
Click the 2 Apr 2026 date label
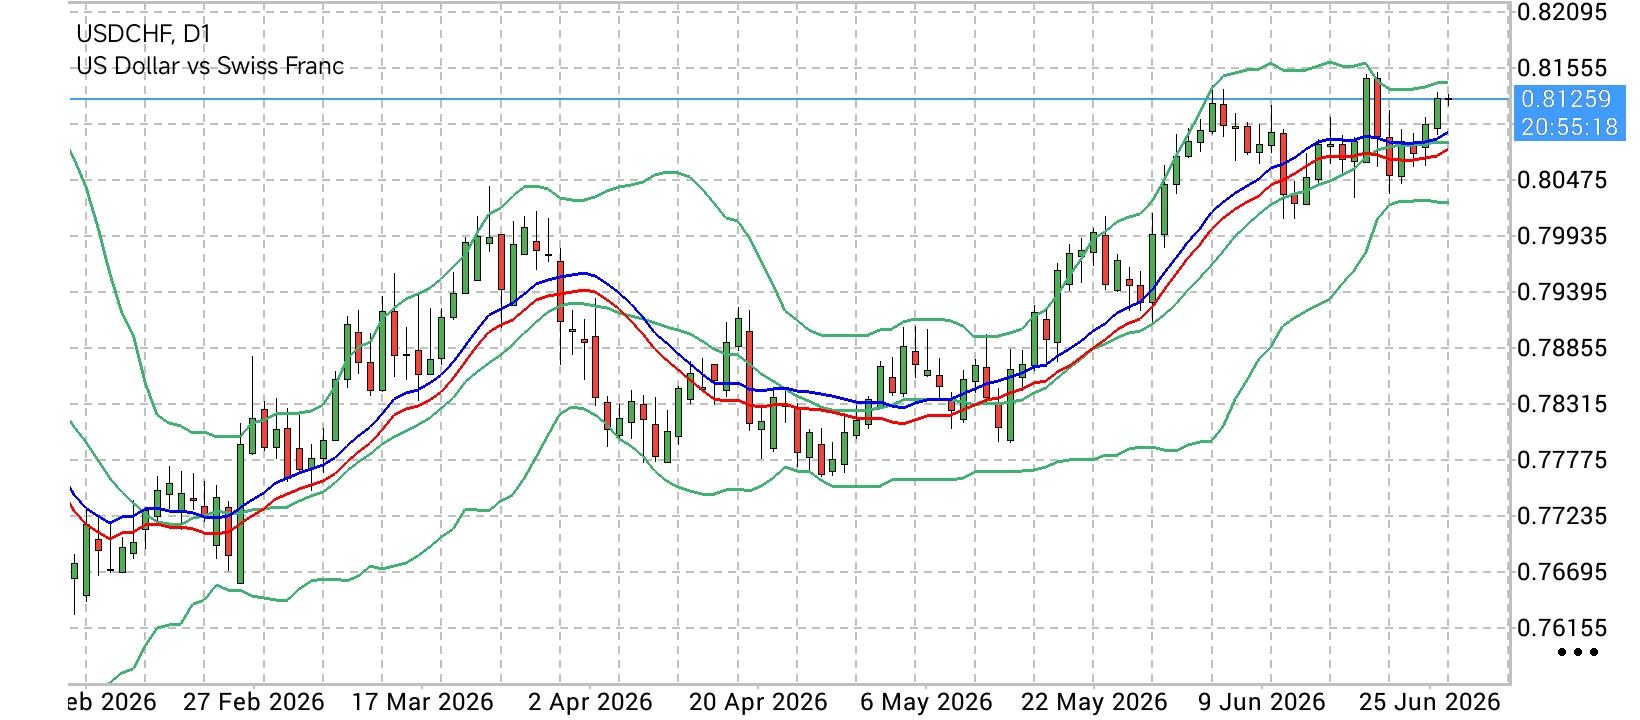pos(590,702)
